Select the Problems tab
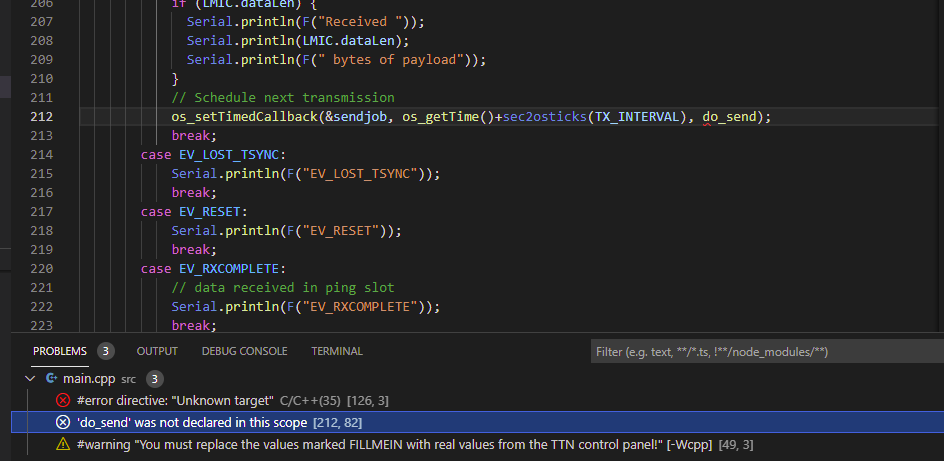Viewport: 944px width, 461px height. click(59, 351)
